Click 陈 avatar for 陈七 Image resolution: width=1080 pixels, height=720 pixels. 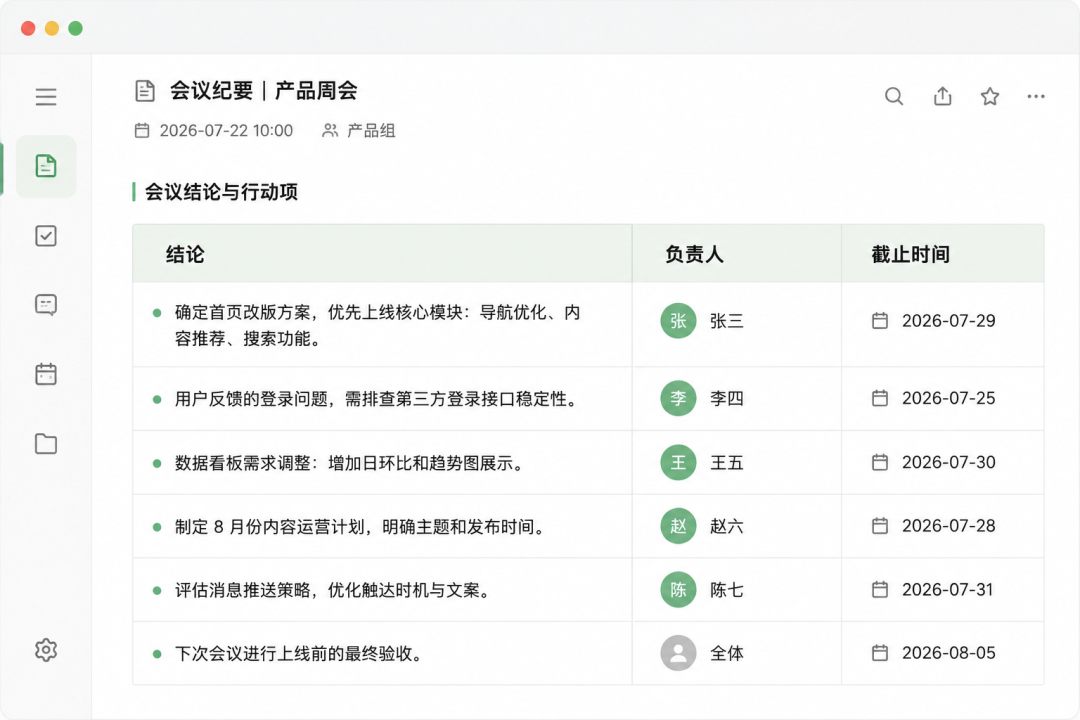678,590
